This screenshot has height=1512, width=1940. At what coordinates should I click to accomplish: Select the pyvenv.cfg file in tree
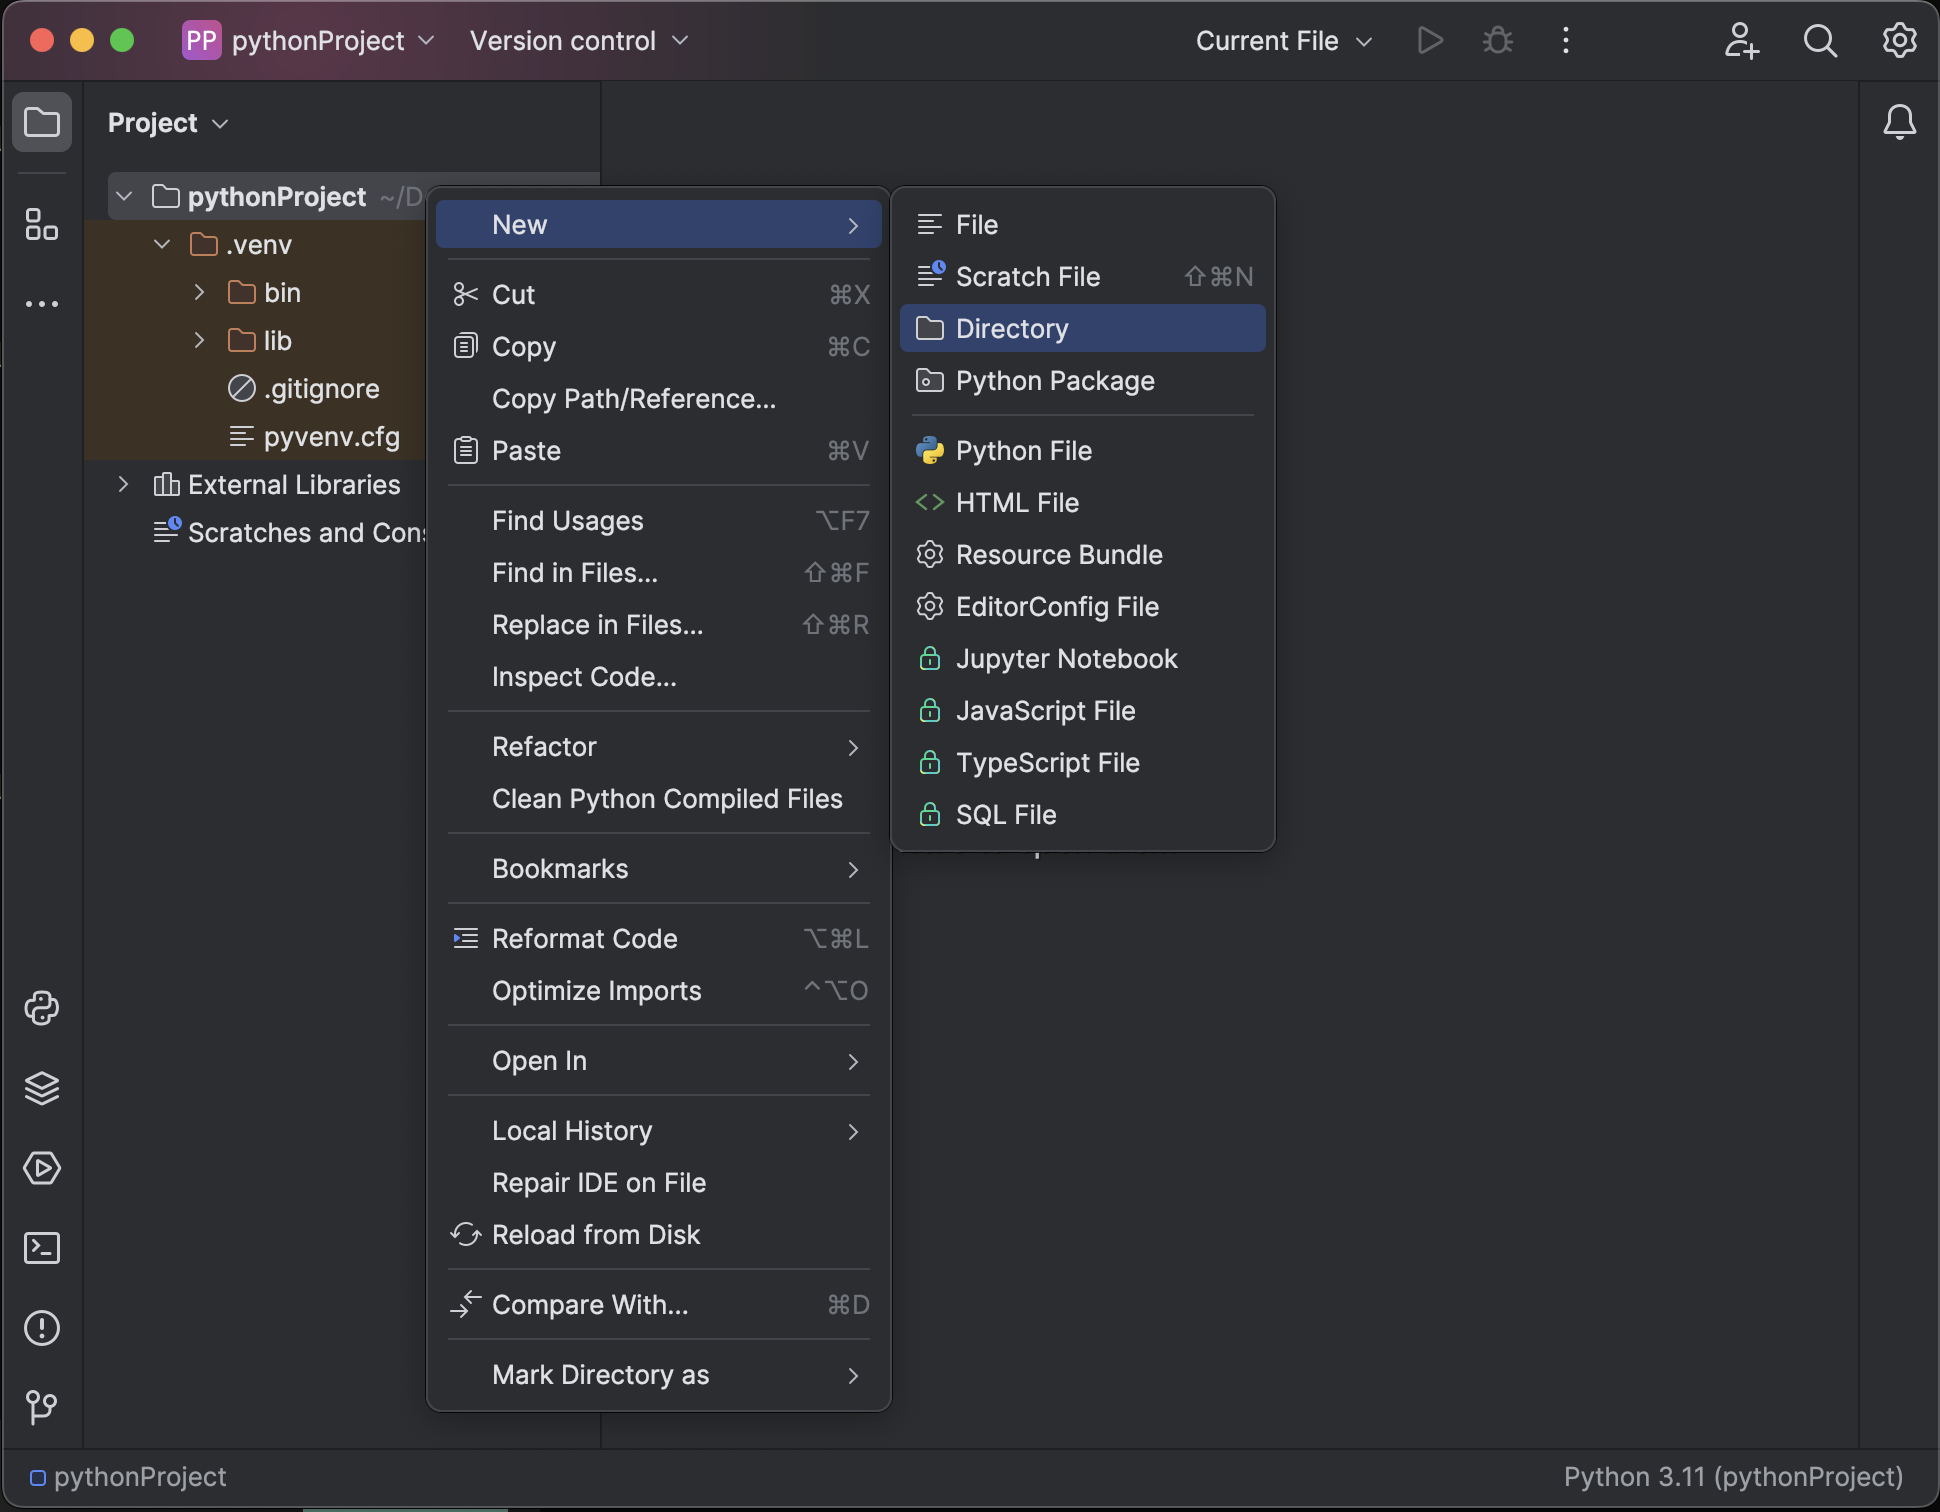pos(331,437)
